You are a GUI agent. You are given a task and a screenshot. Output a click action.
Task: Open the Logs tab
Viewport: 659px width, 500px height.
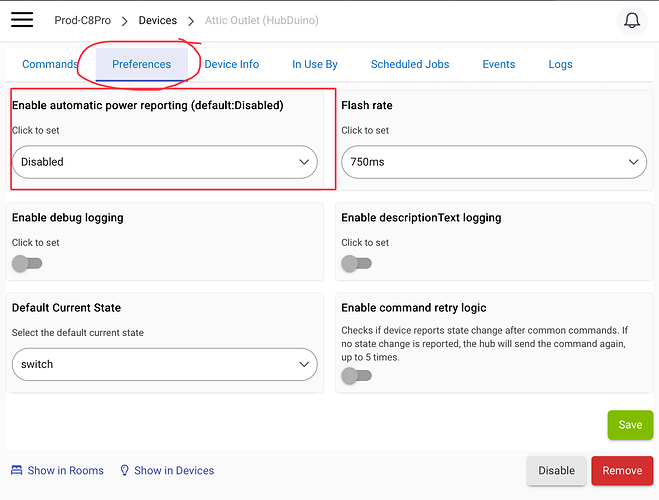pyautogui.click(x=560, y=64)
